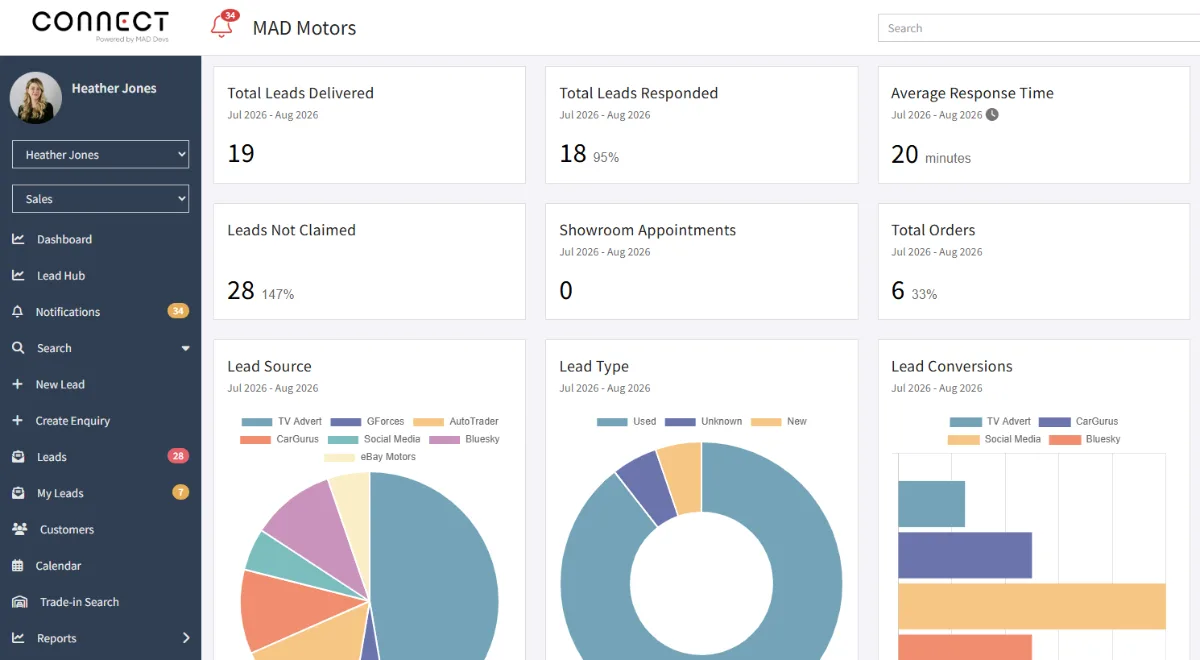
Task: Click the Total Orders card
Action: point(1034,262)
